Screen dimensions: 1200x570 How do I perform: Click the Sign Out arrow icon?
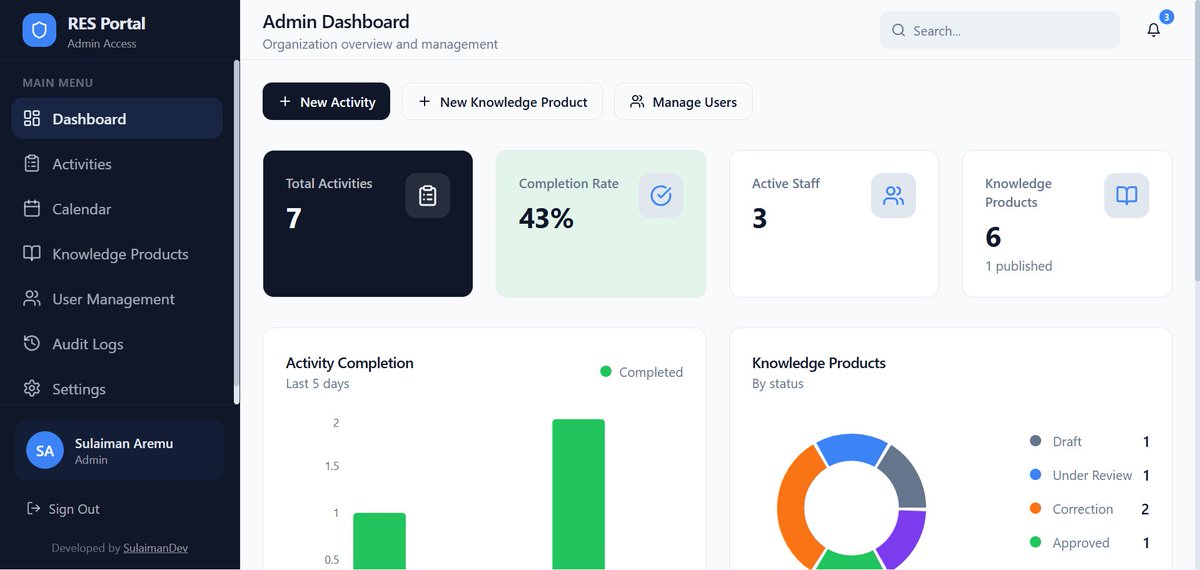point(33,509)
